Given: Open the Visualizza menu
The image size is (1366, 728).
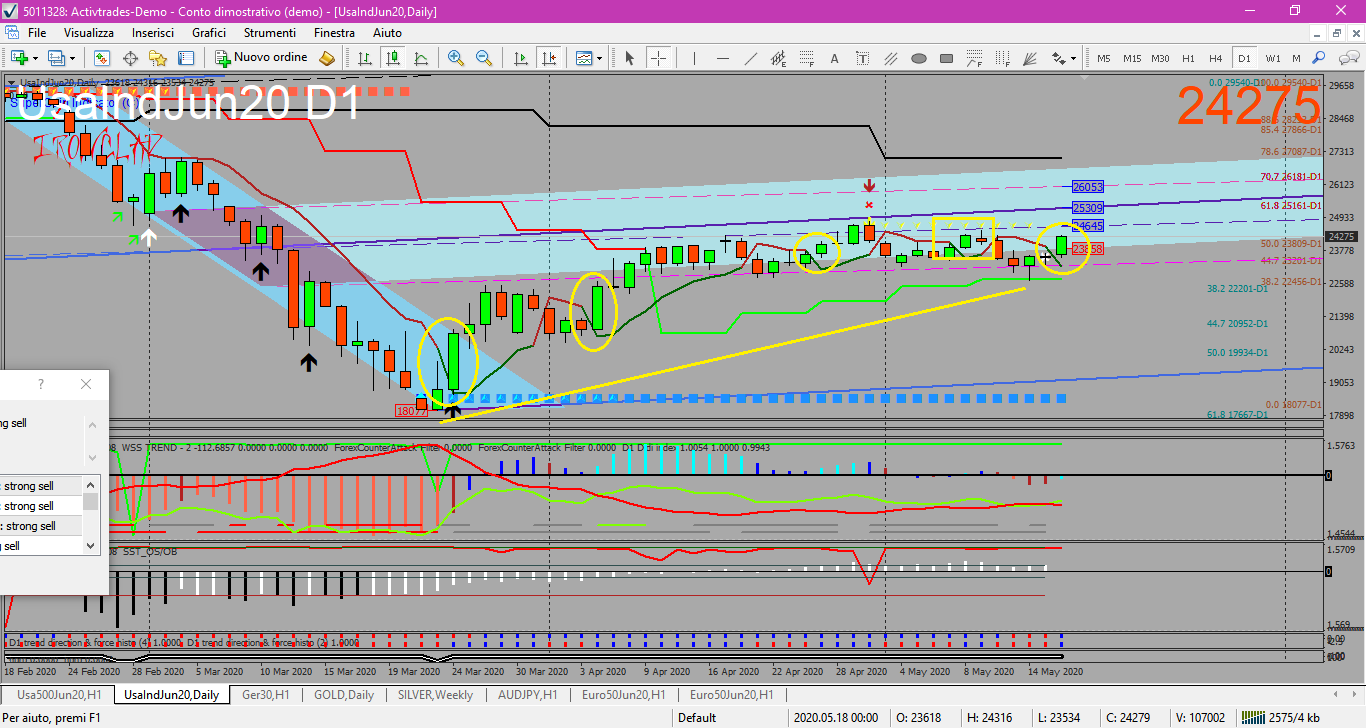Looking at the screenshot, I should click(90, 33).
